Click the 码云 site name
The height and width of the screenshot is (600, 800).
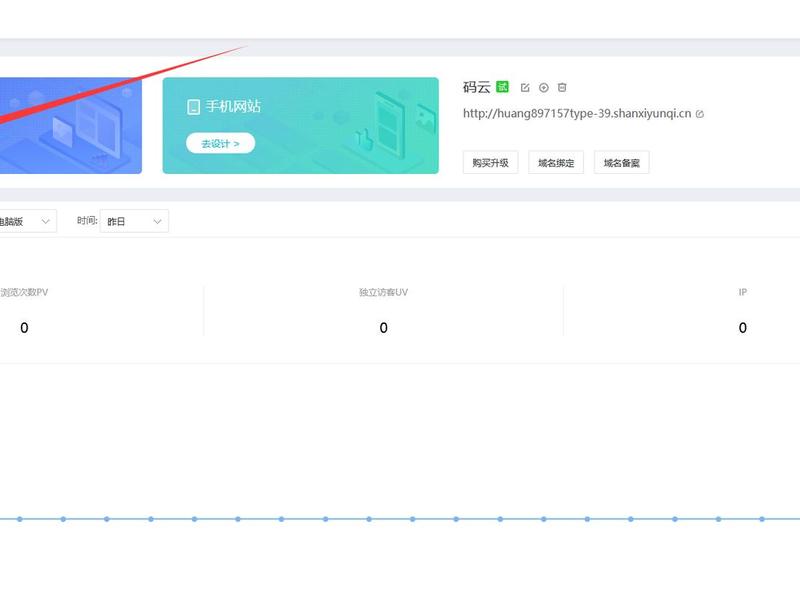click(x=477, y=87)
